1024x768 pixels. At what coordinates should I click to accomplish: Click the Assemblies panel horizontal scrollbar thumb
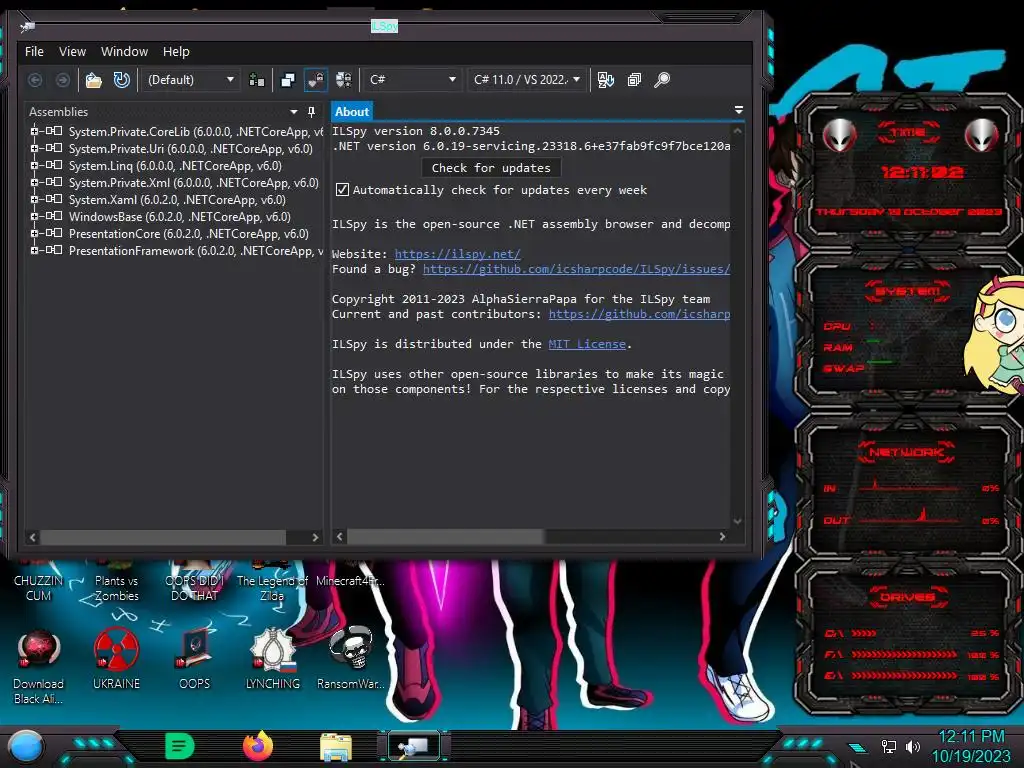tap(163, 537)
